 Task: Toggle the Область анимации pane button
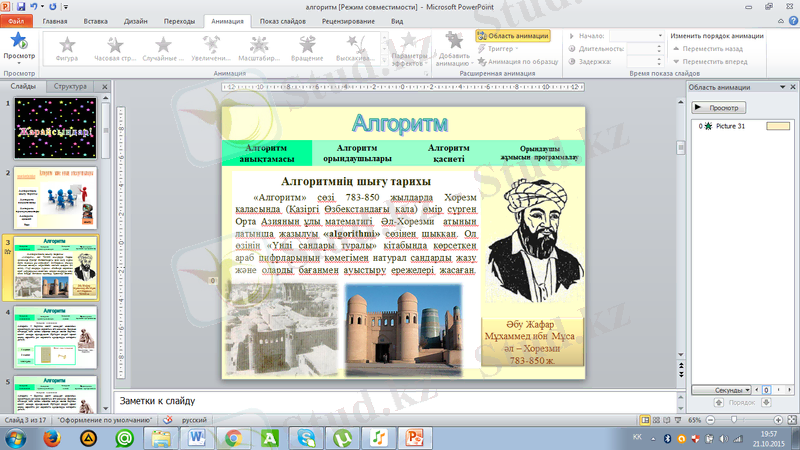(514, 35)
